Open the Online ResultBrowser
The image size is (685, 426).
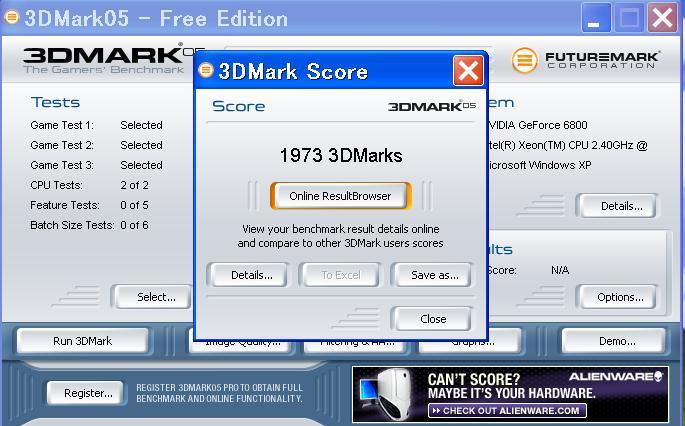pos(341,196)
